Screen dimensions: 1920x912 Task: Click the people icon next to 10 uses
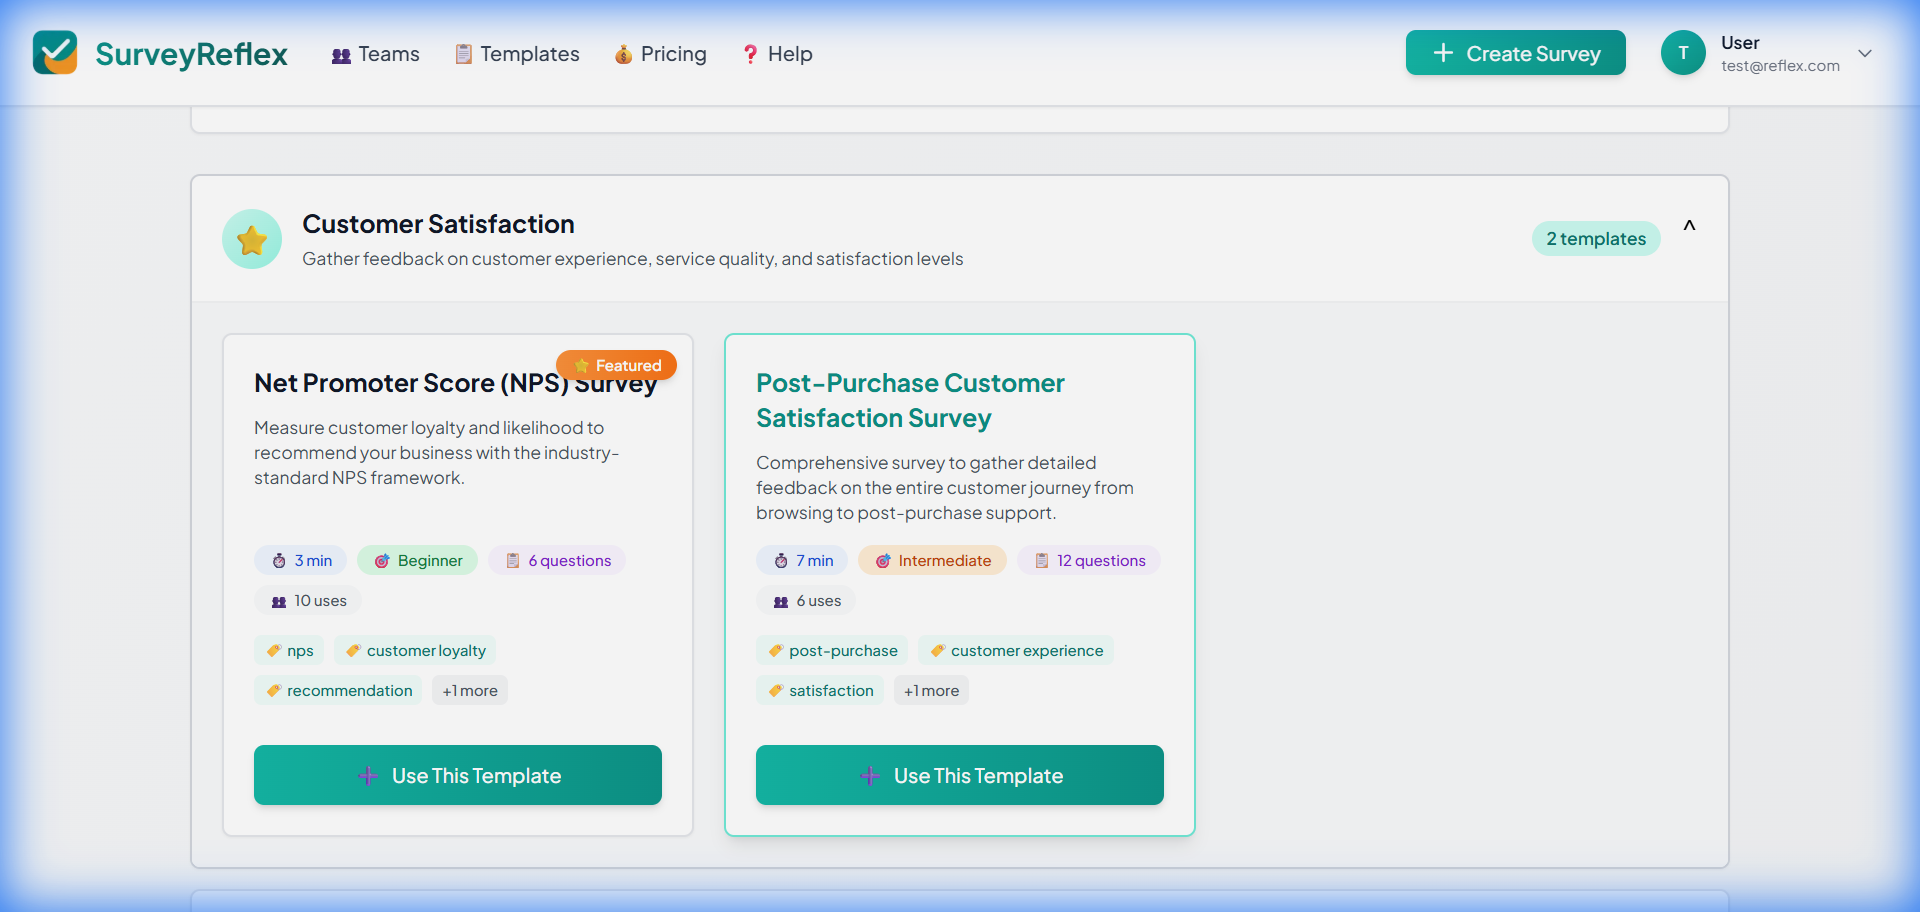tap(279, 601)
